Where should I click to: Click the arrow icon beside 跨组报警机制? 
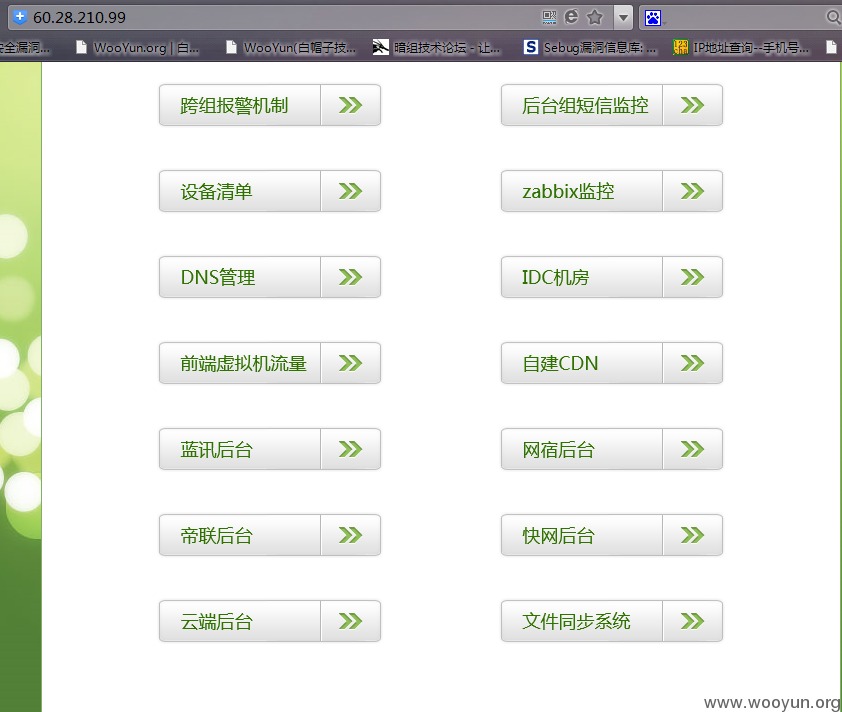pos(351,105)
